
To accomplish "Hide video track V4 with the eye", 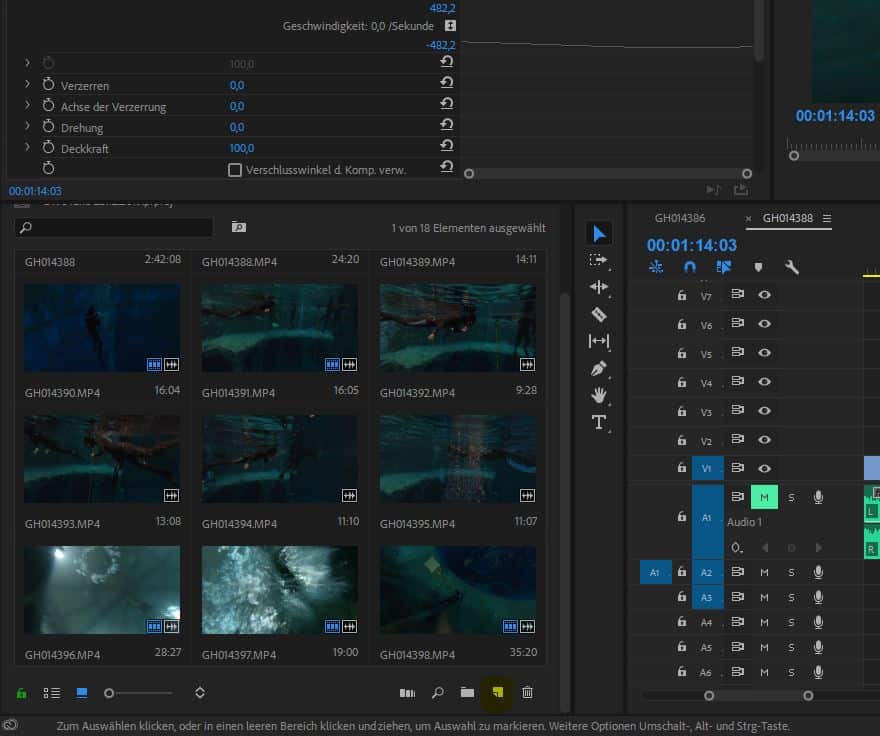I will click(764, 382).
